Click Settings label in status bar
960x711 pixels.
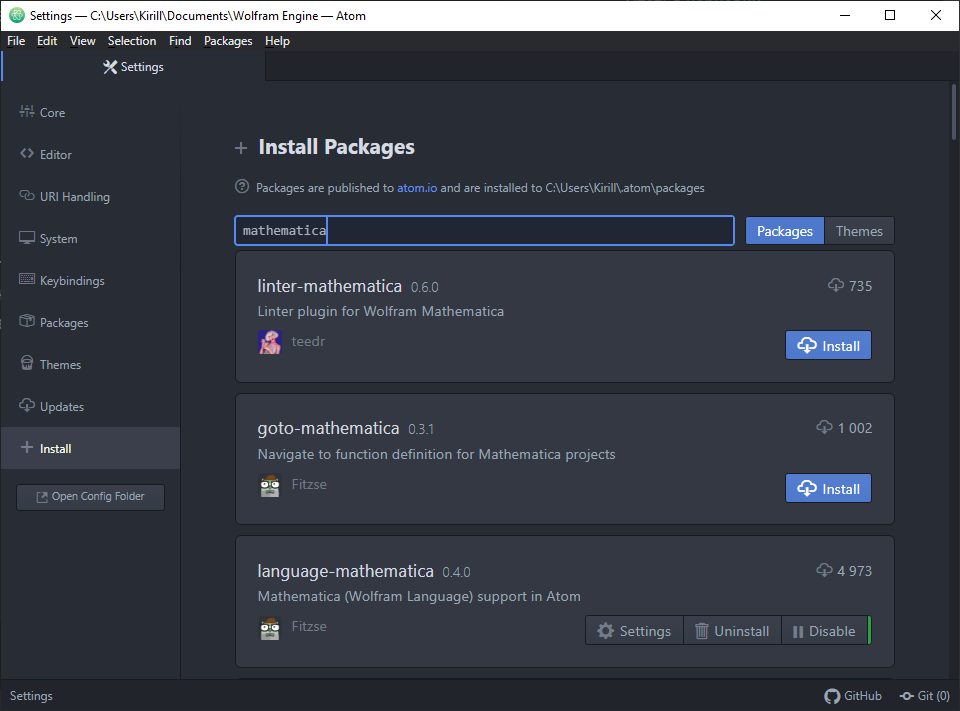pos(31,696)
